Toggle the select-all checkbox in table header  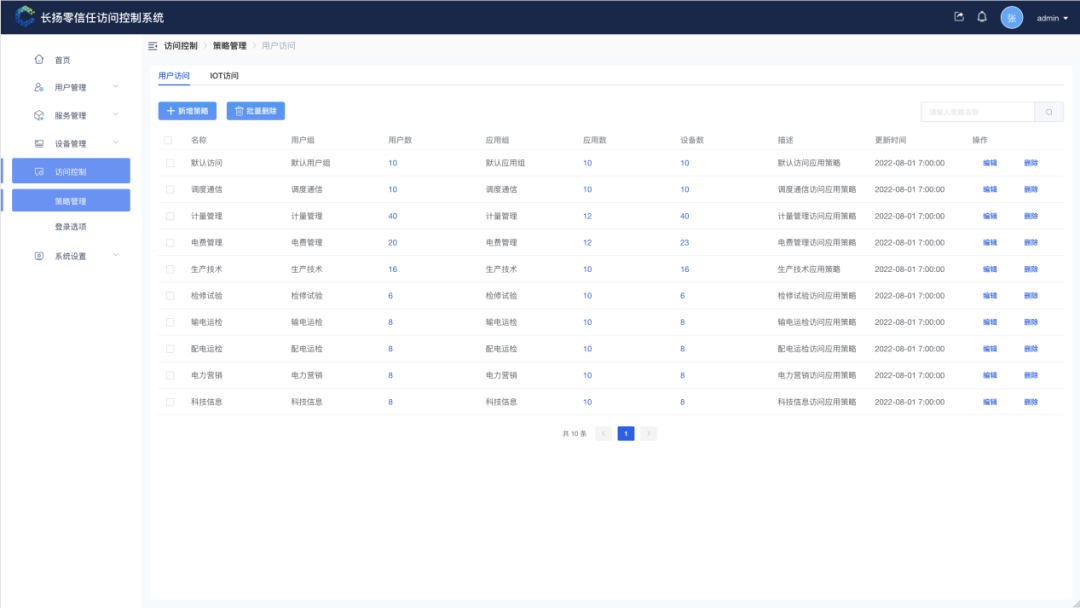(168, 140)
